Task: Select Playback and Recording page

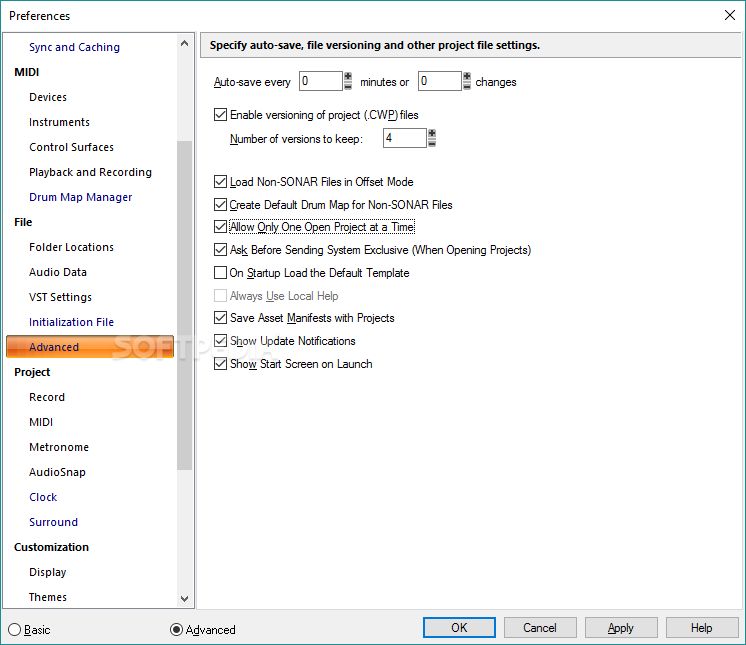Action: click(90, 172)
